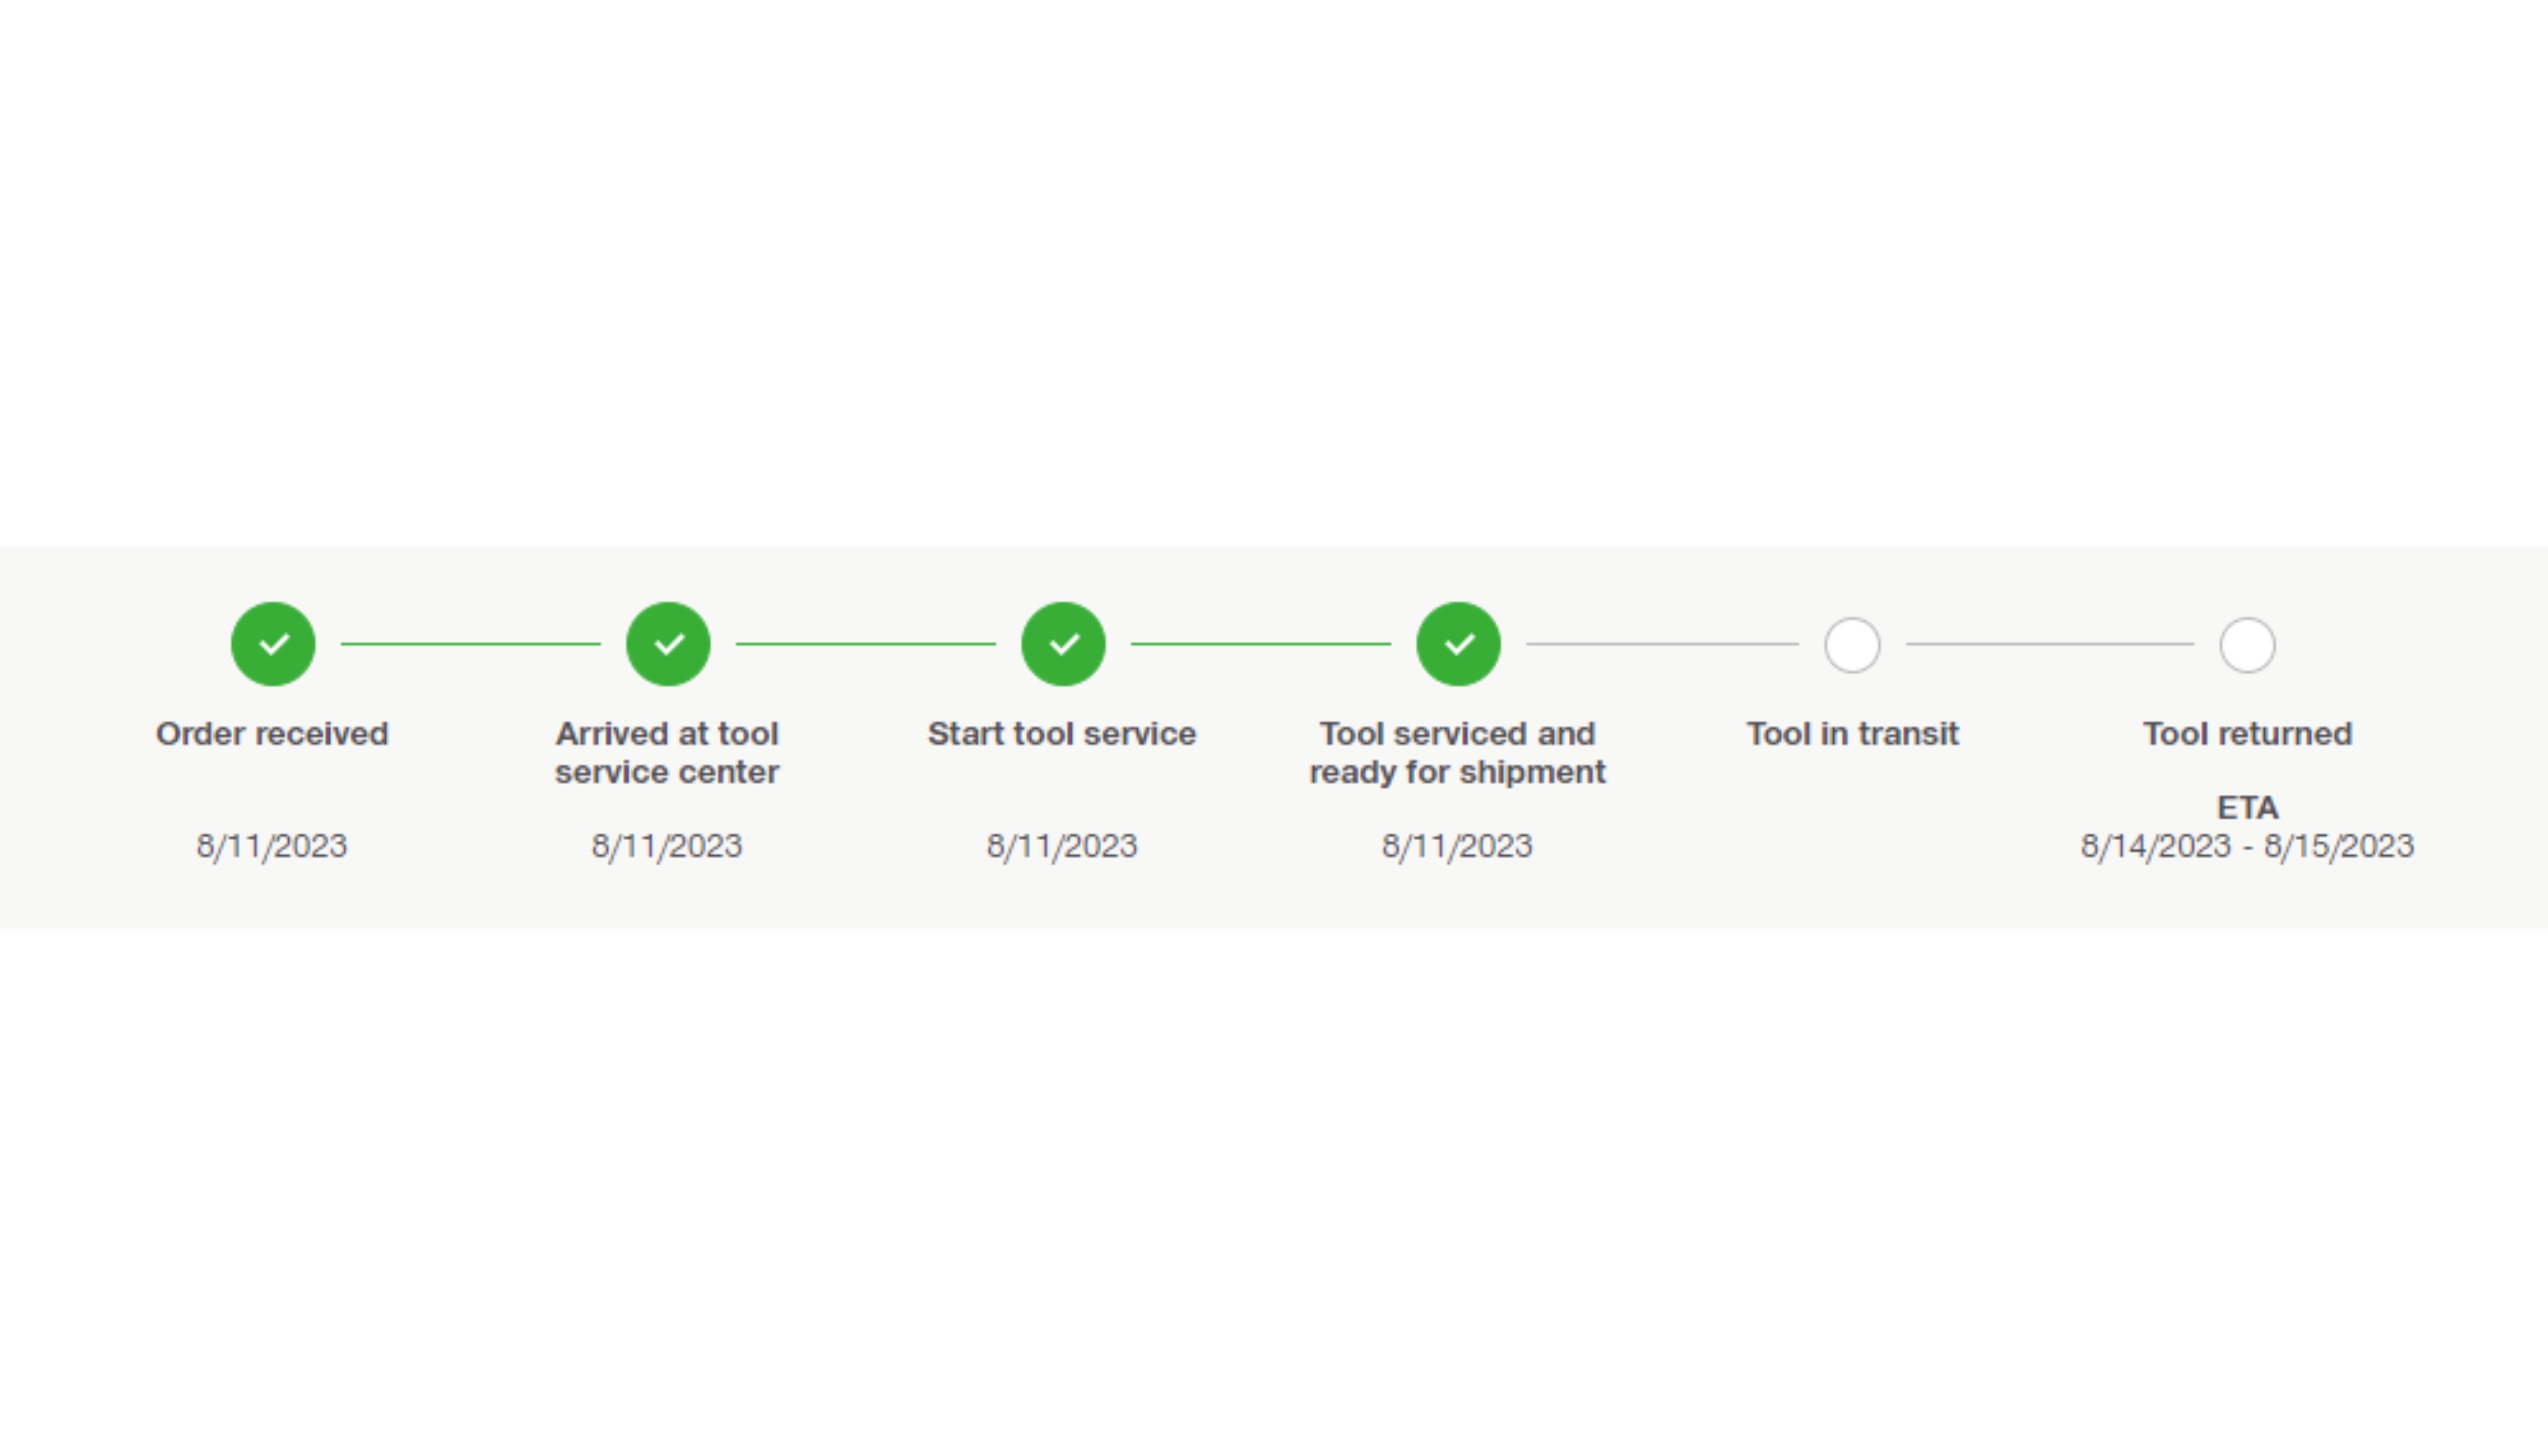The width and height of the screenshot is (2548, 1456).
Task: Select Tool serviced and ready for shipment label
Action: pyautogui.click(x=1457, y=753)
